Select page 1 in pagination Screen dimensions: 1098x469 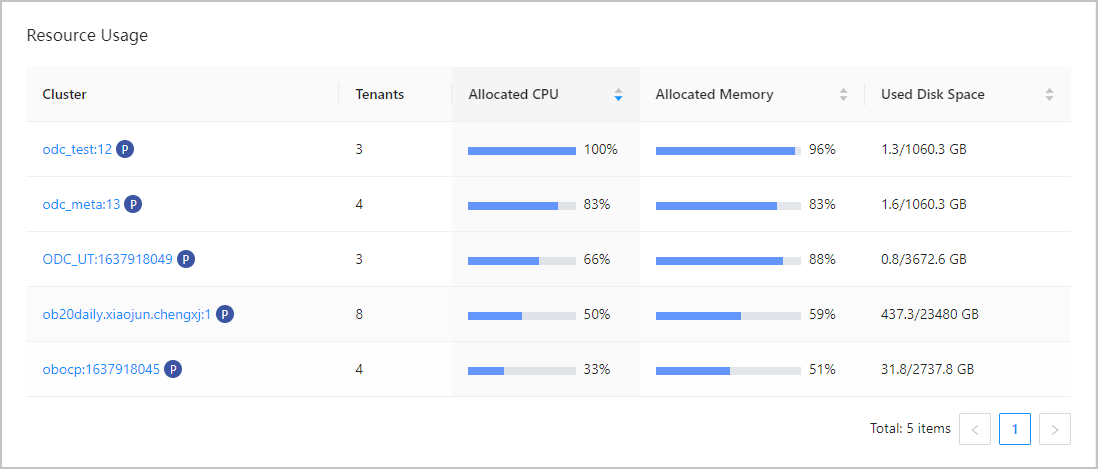[1015, 429]
